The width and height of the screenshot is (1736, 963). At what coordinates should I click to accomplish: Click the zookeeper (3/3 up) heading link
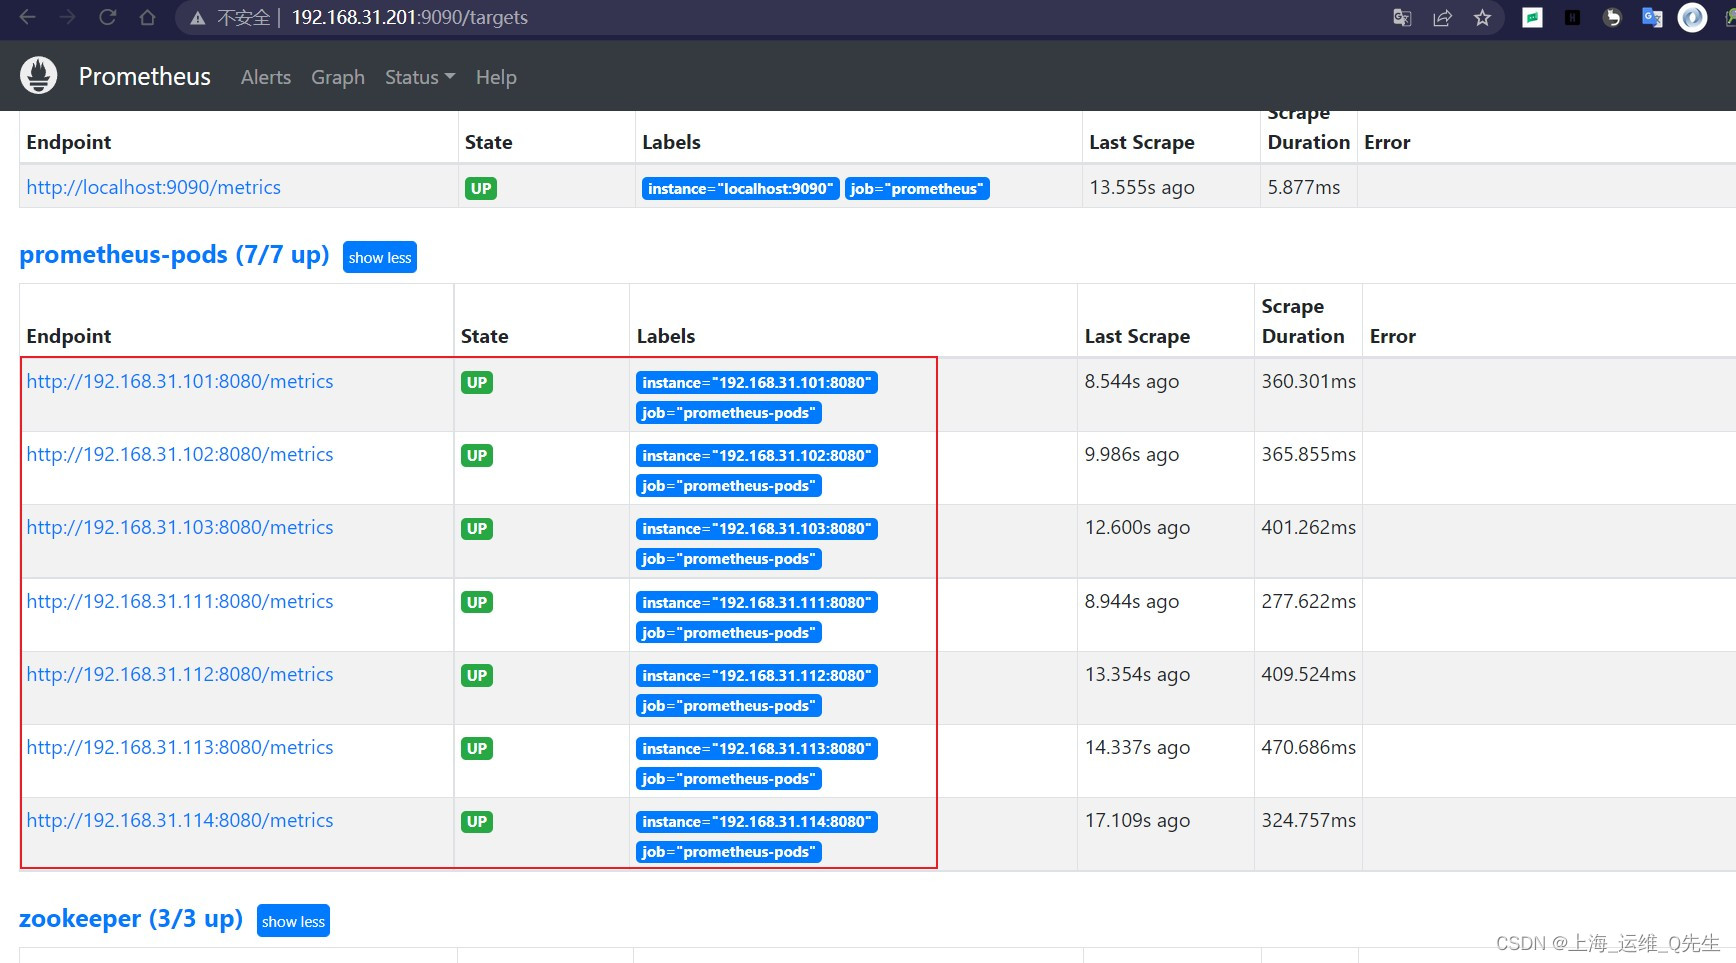click(131, 918)
